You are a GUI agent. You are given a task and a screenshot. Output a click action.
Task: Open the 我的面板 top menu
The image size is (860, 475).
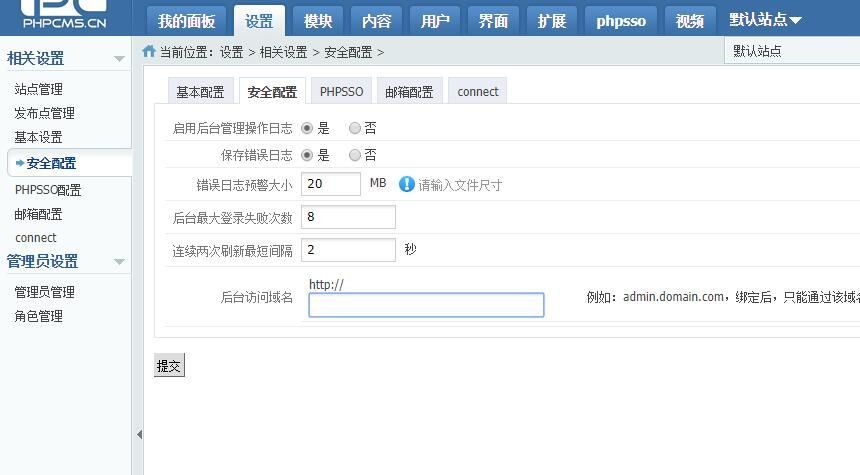186,21
